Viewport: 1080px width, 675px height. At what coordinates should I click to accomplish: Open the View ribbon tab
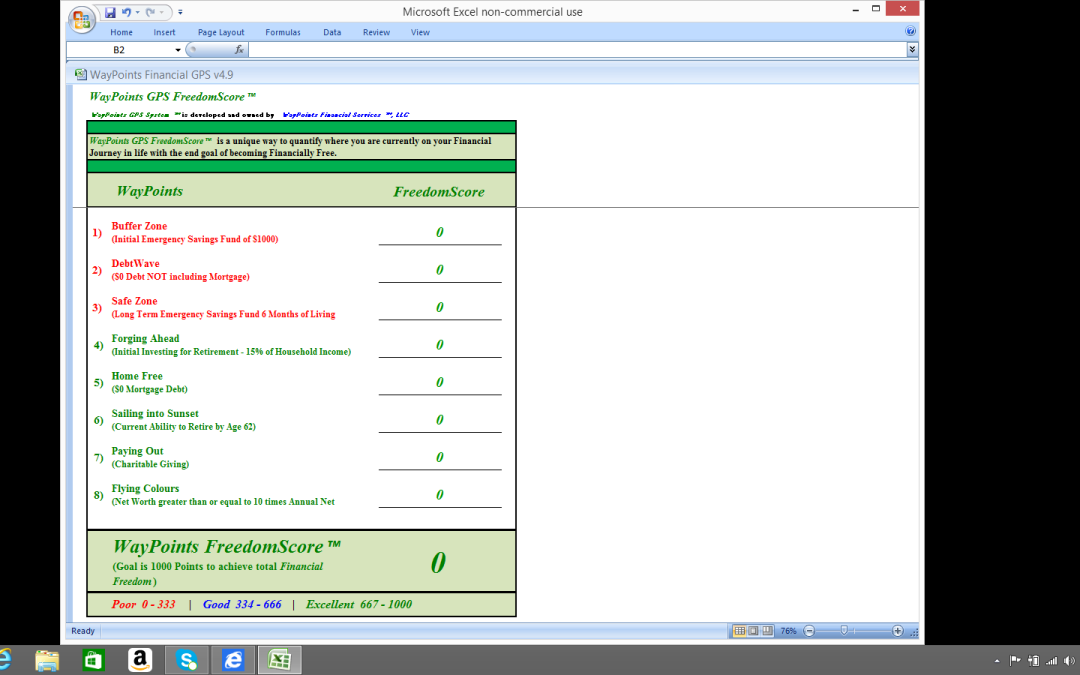coord(420,32)
